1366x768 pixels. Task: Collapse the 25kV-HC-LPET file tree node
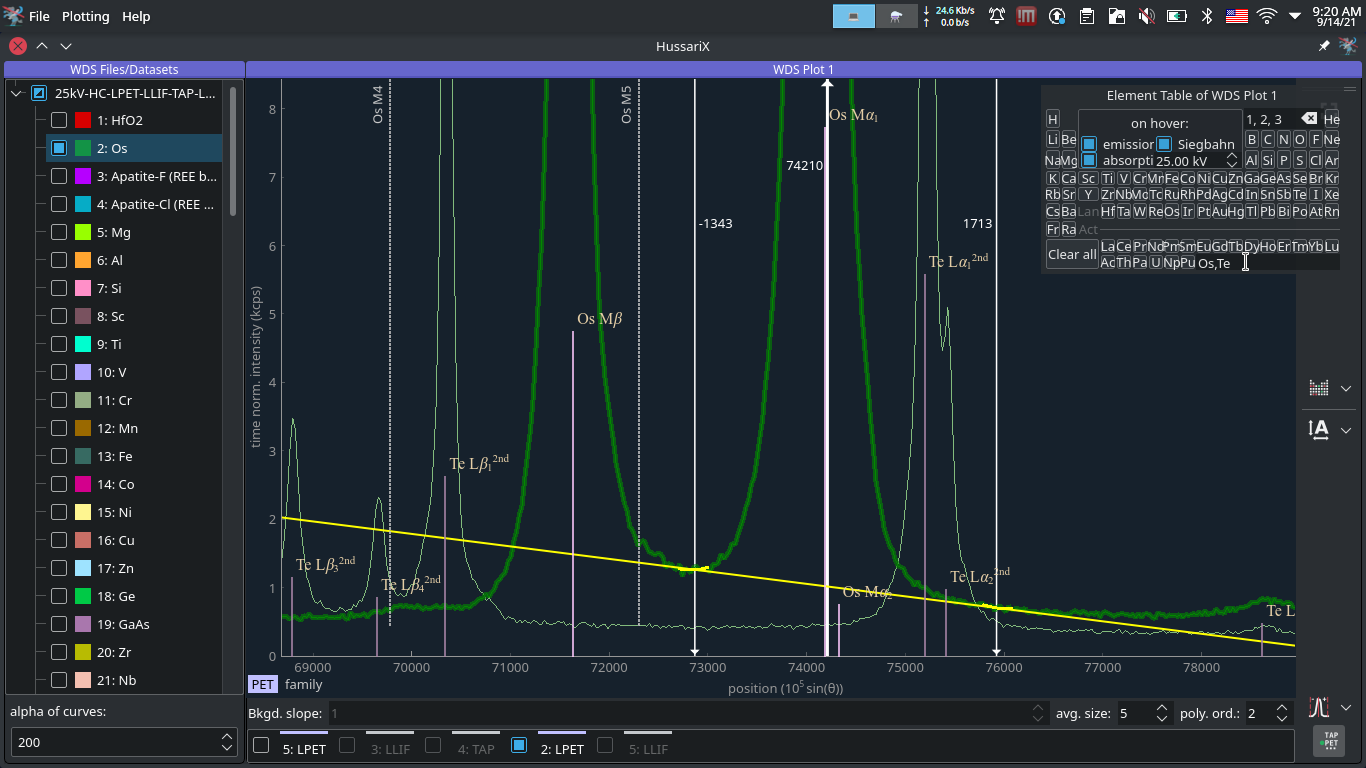(x=16, y=93)
